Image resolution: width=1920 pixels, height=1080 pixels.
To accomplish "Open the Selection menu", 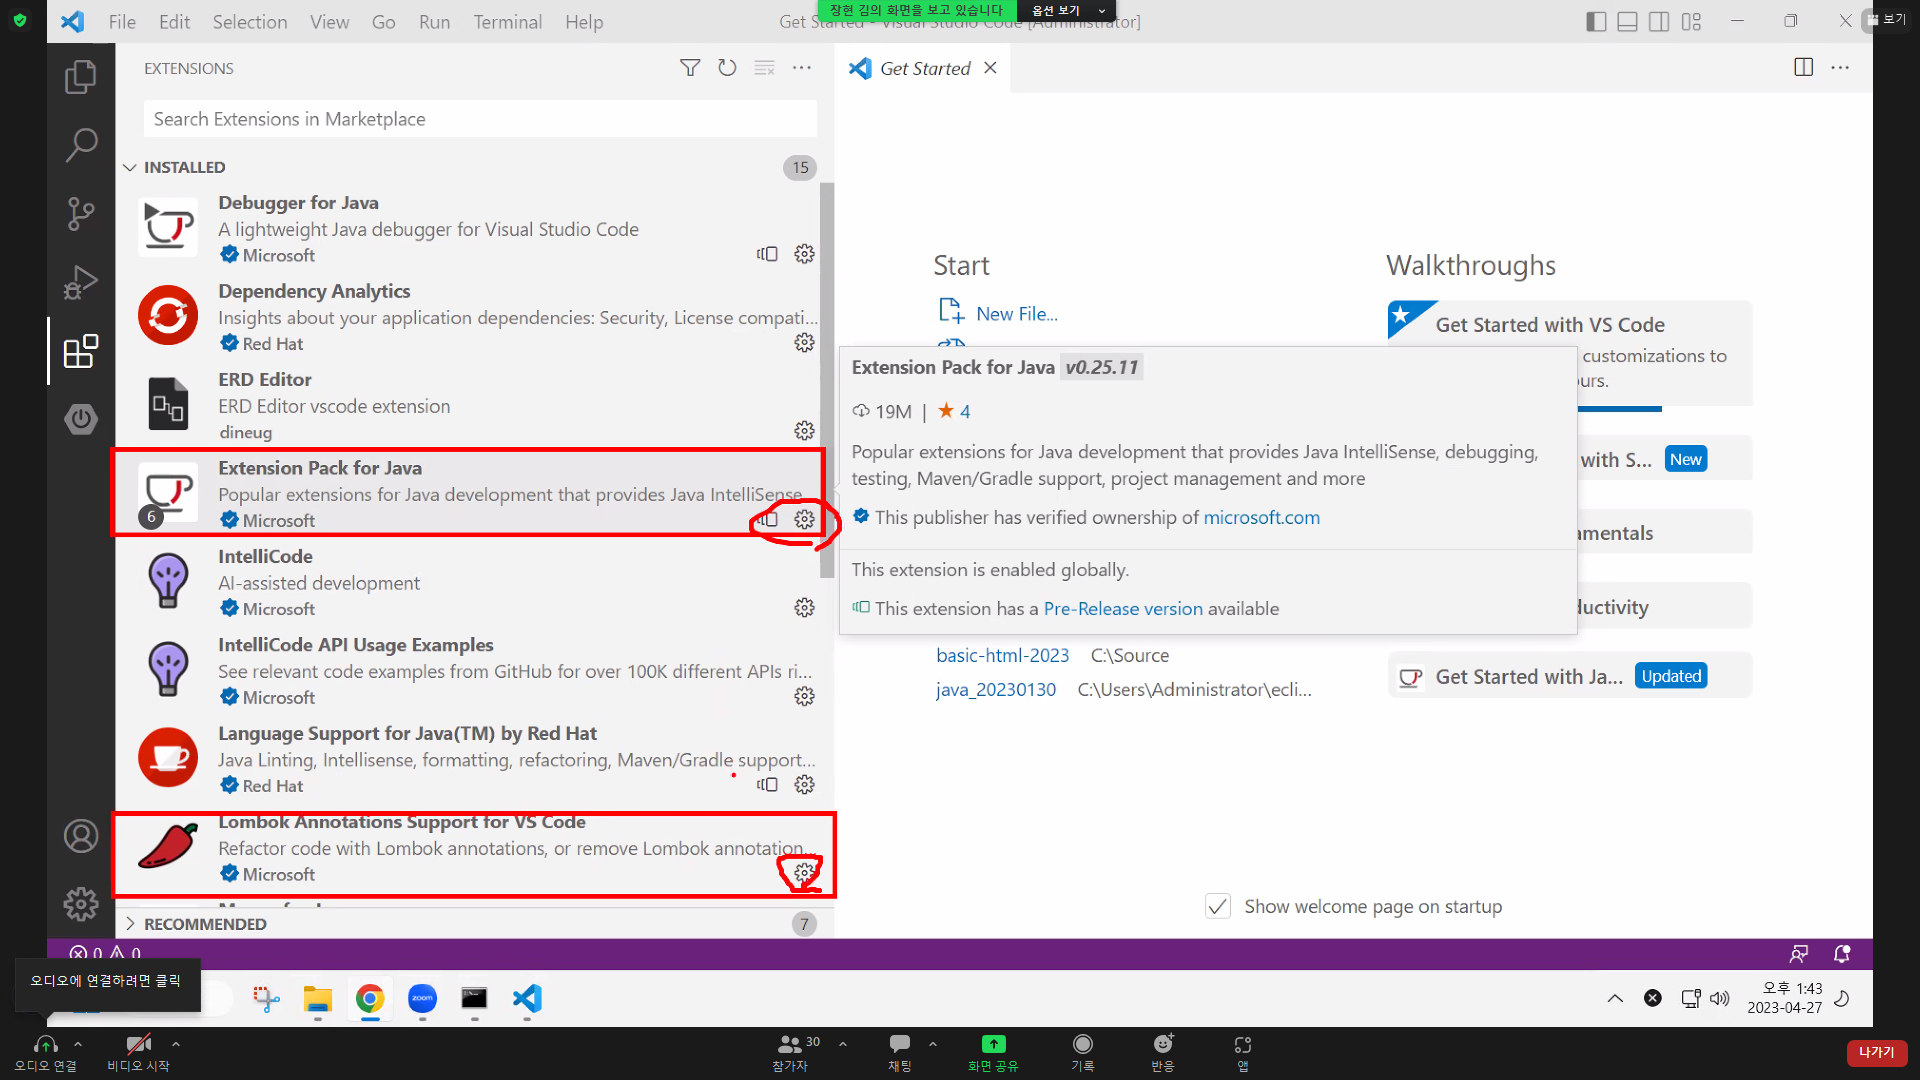I will tap(250, 21).
